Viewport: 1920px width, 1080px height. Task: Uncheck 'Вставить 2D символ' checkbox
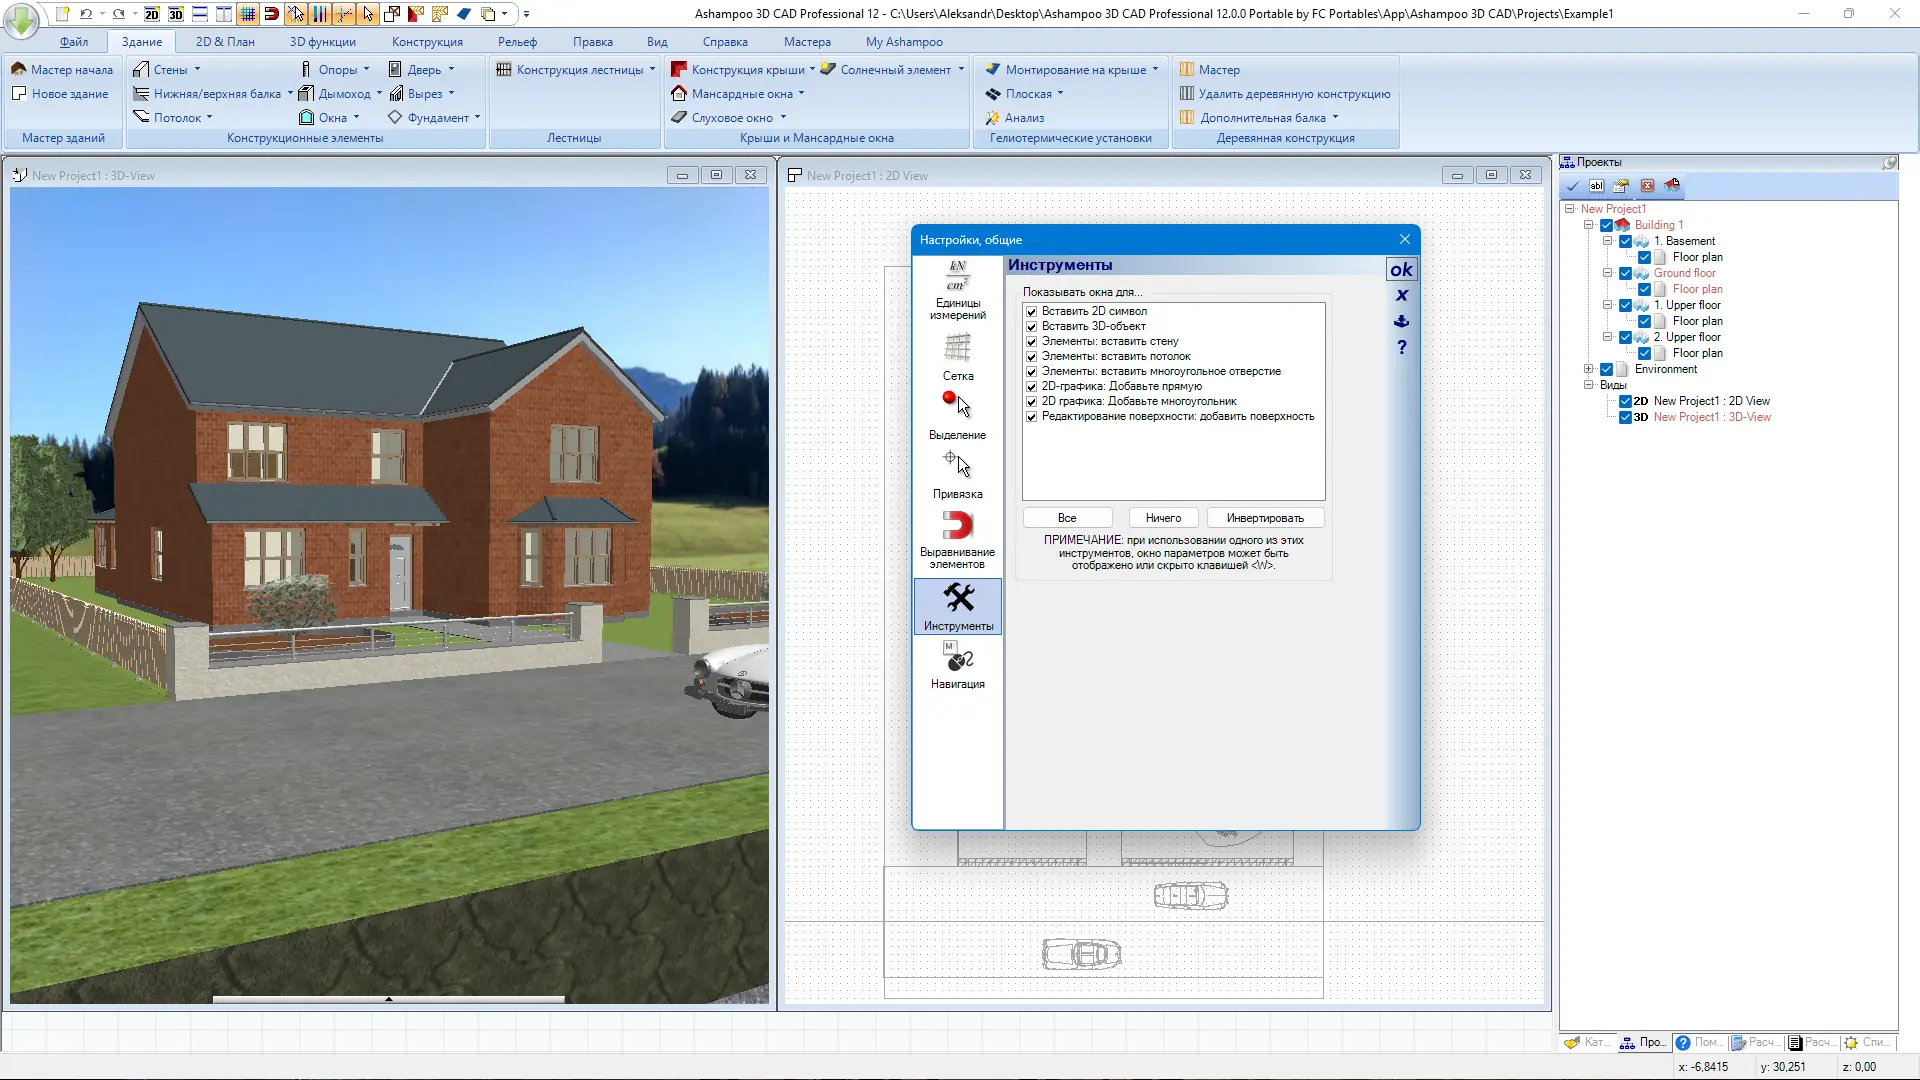[x=1031, y=311]
